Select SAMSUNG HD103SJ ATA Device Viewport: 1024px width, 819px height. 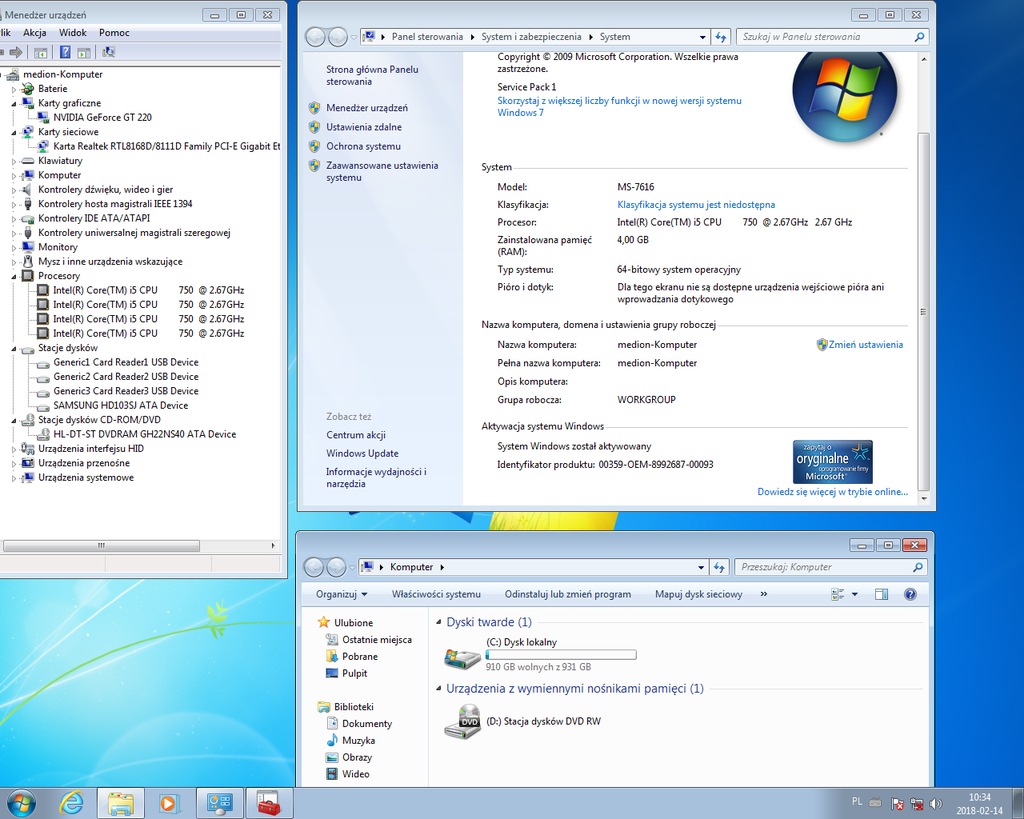coord(120,406)
